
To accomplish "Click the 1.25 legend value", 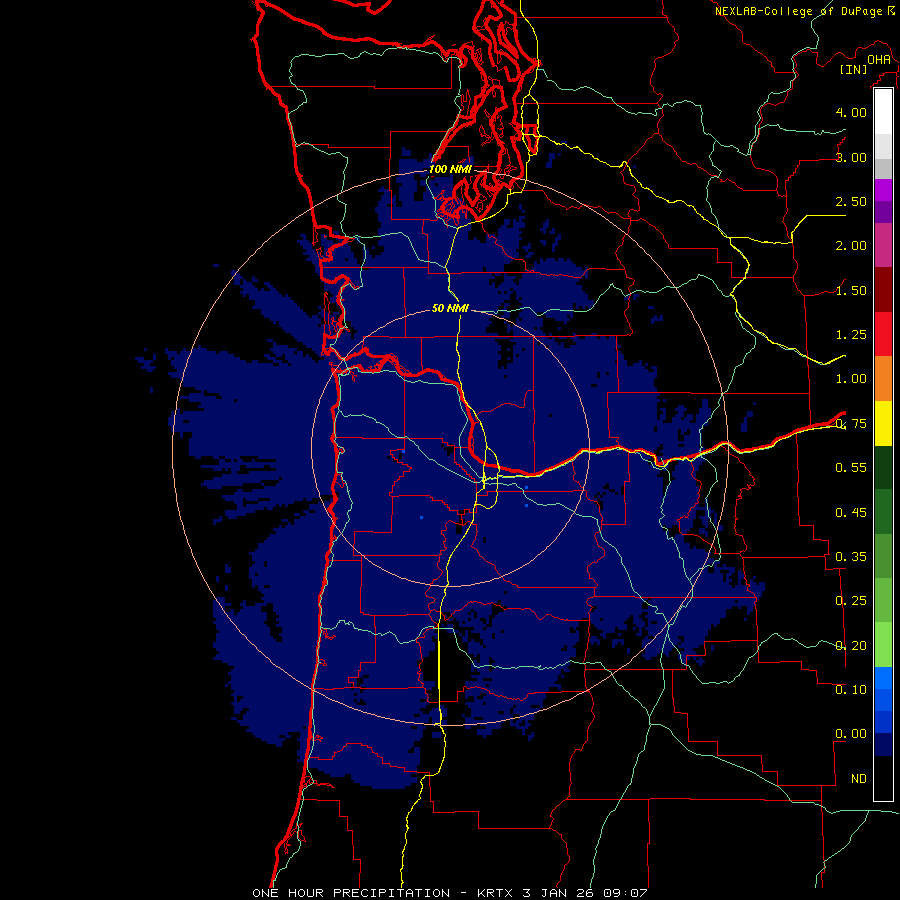I will 851,335.
